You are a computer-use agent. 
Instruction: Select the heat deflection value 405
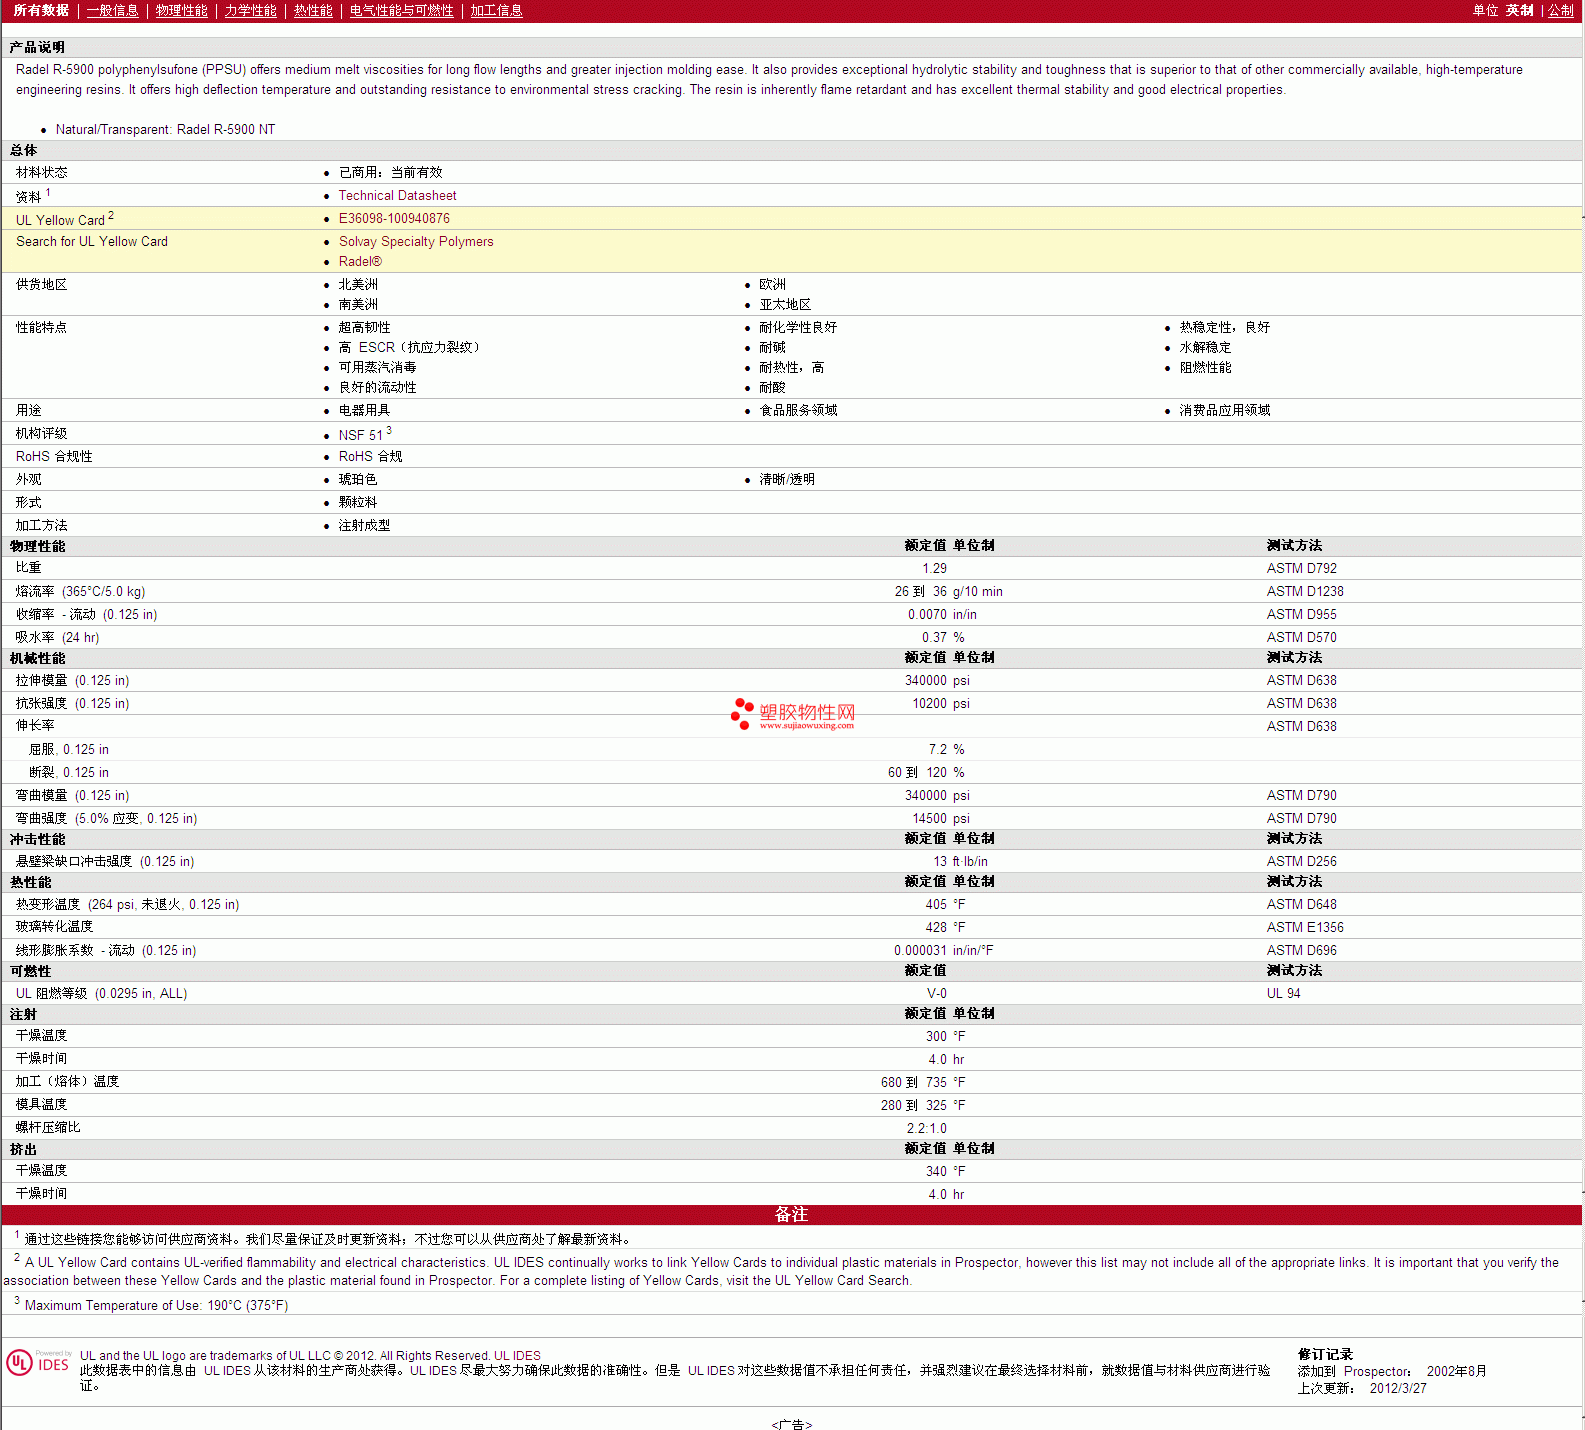pyautogui.click(x=936, y=905)
